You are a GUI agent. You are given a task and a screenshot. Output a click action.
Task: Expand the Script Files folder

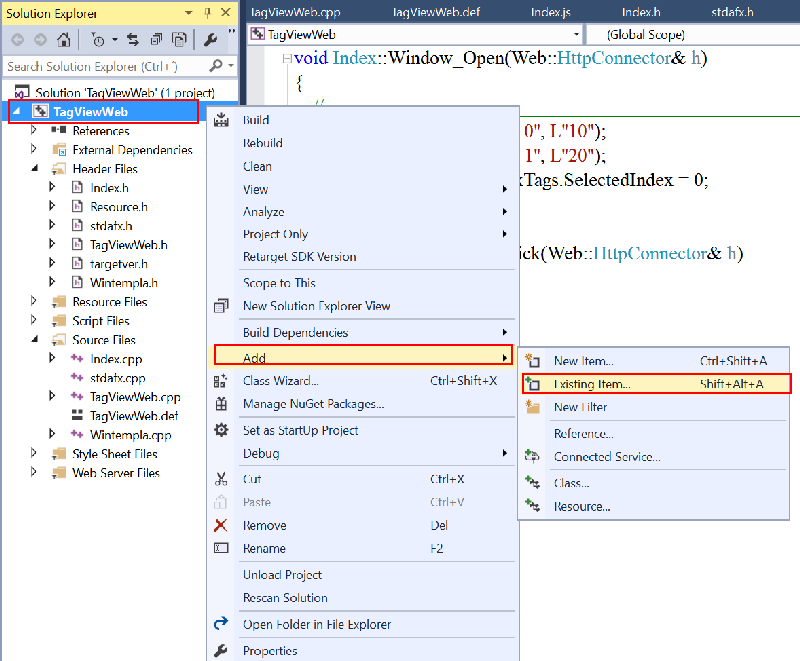click(x=34, y=320)
